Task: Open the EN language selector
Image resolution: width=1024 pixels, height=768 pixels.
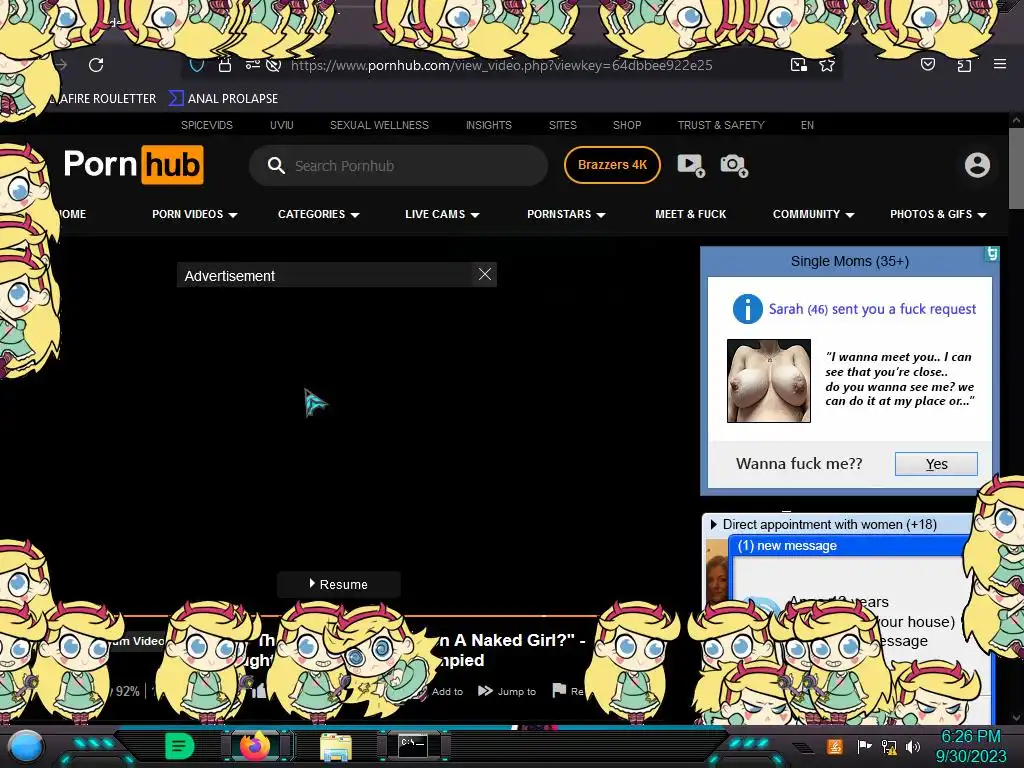Action: 807,125
